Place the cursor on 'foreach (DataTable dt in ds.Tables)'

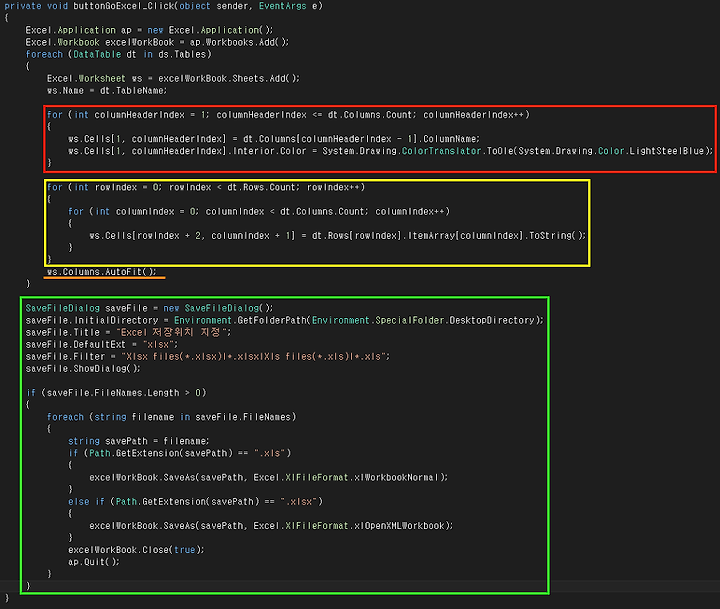pos(118,54)
